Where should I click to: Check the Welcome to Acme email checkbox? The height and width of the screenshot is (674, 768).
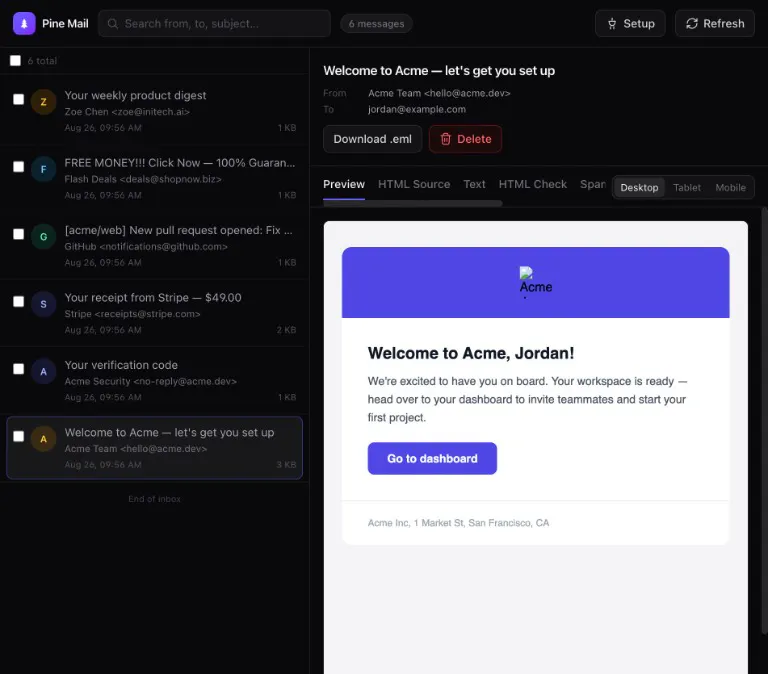[19, 436]
